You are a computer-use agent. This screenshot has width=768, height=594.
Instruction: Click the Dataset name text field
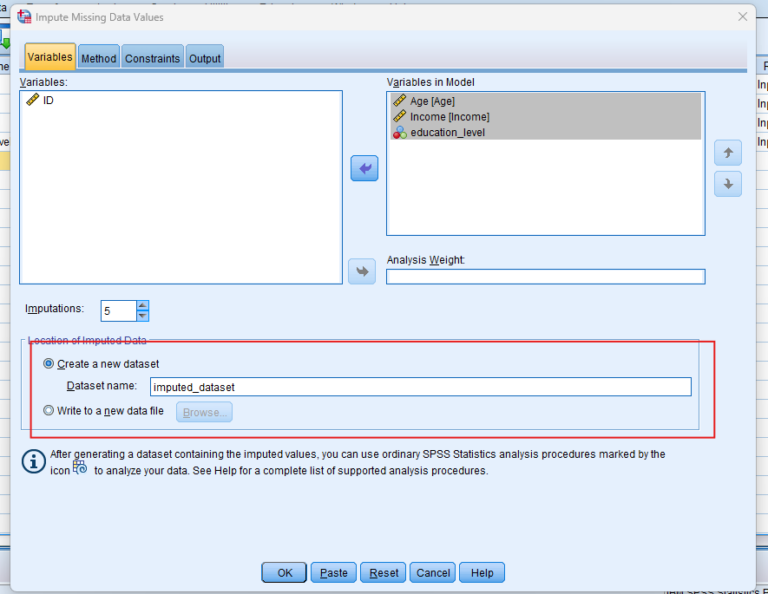420,387
